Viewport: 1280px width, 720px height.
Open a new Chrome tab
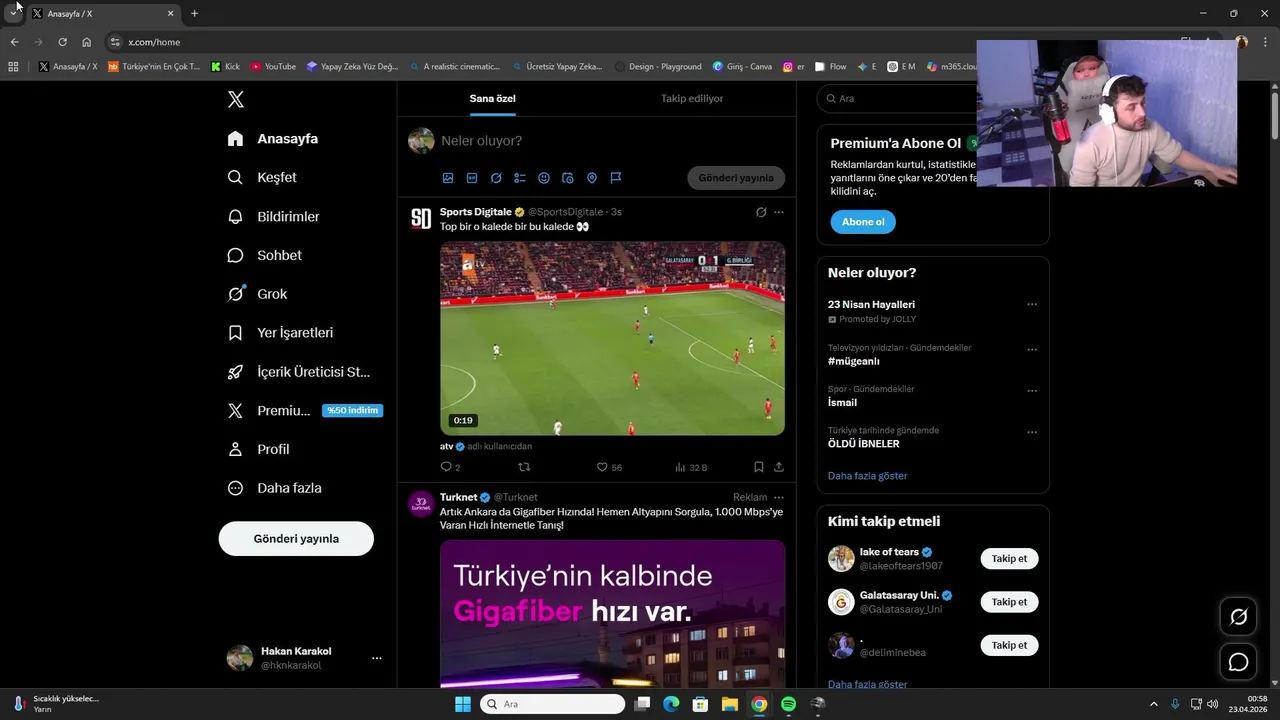194,14
